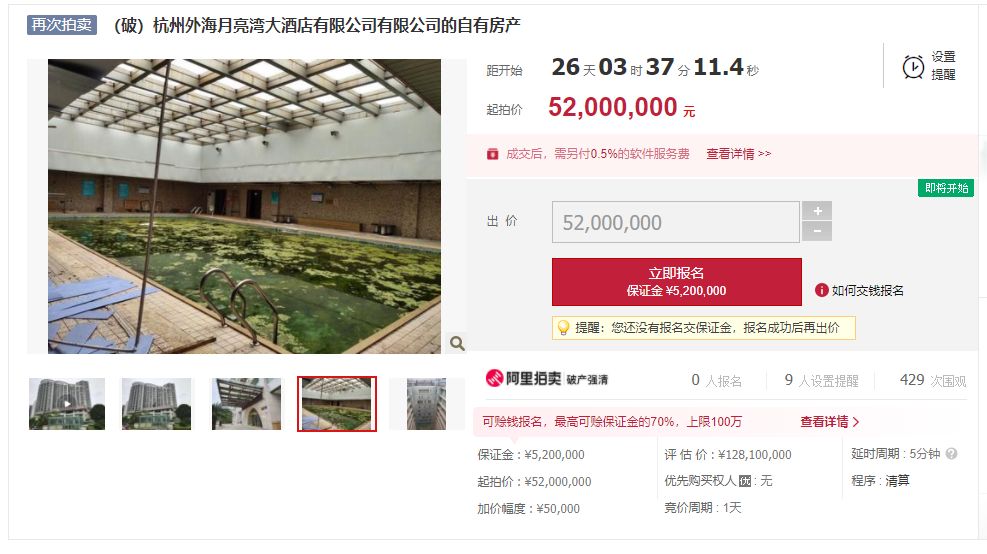Click the 出价 bid amount input field
This screenshot has height=554, width=987.
(x=675, y=222)
